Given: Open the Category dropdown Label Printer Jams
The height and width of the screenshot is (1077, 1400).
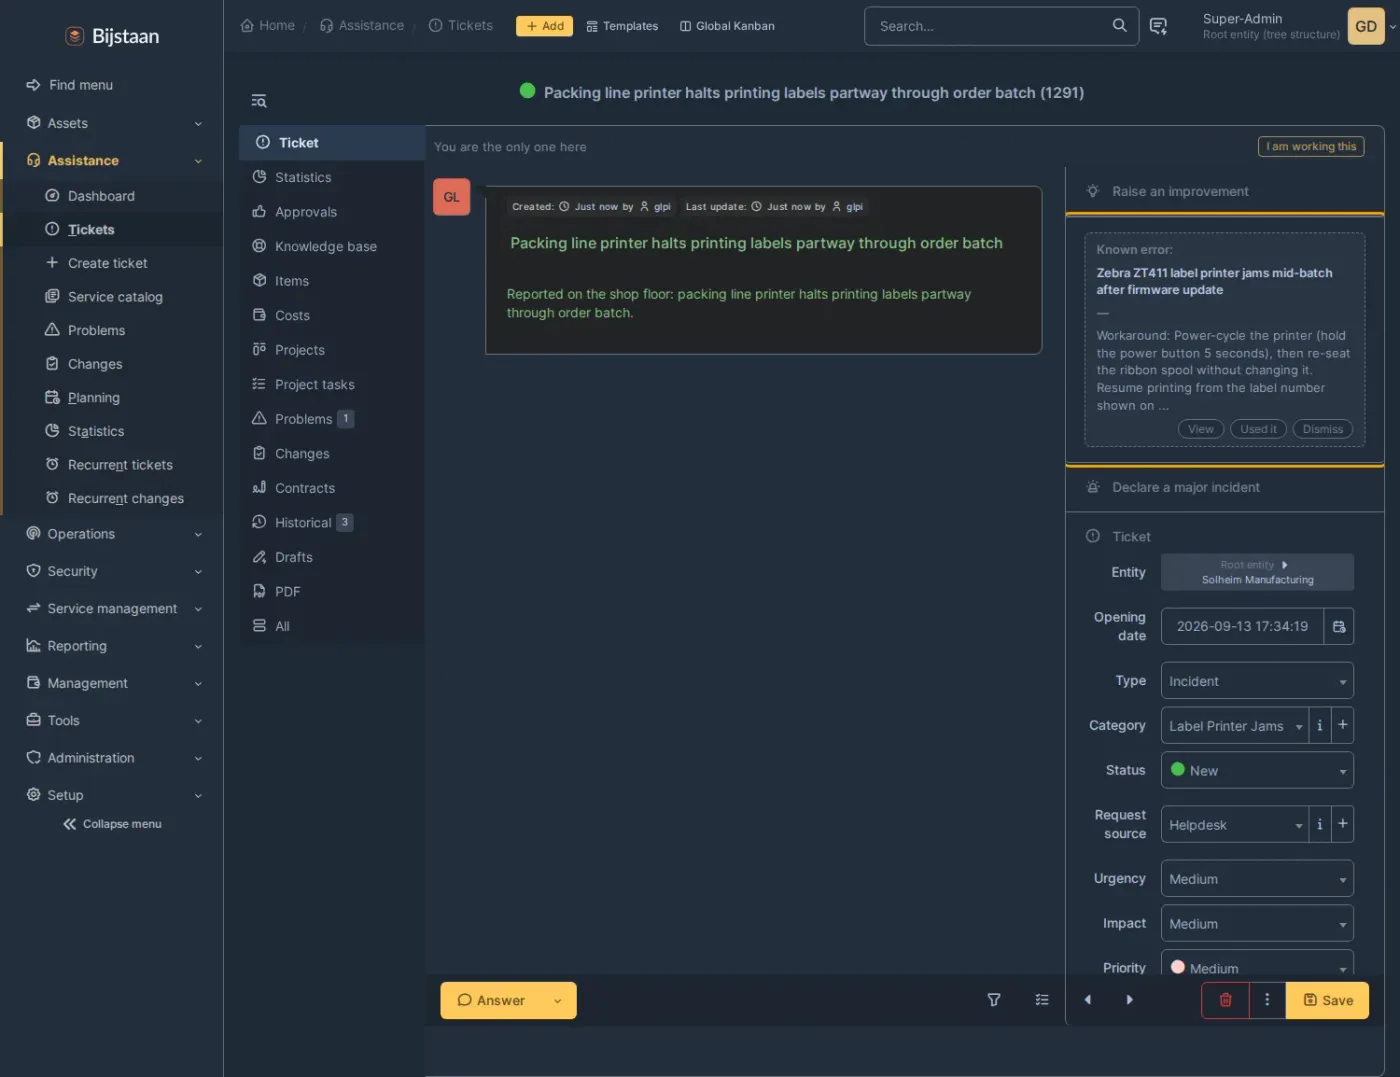Looking at the screenshot, I should point(1235,725).
